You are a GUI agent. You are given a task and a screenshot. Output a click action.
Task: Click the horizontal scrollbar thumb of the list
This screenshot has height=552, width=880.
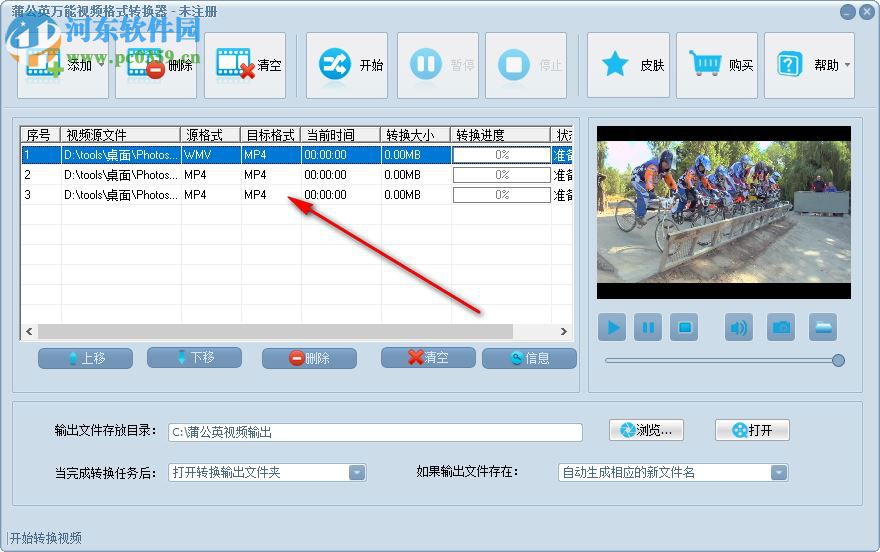click(275, 332)
